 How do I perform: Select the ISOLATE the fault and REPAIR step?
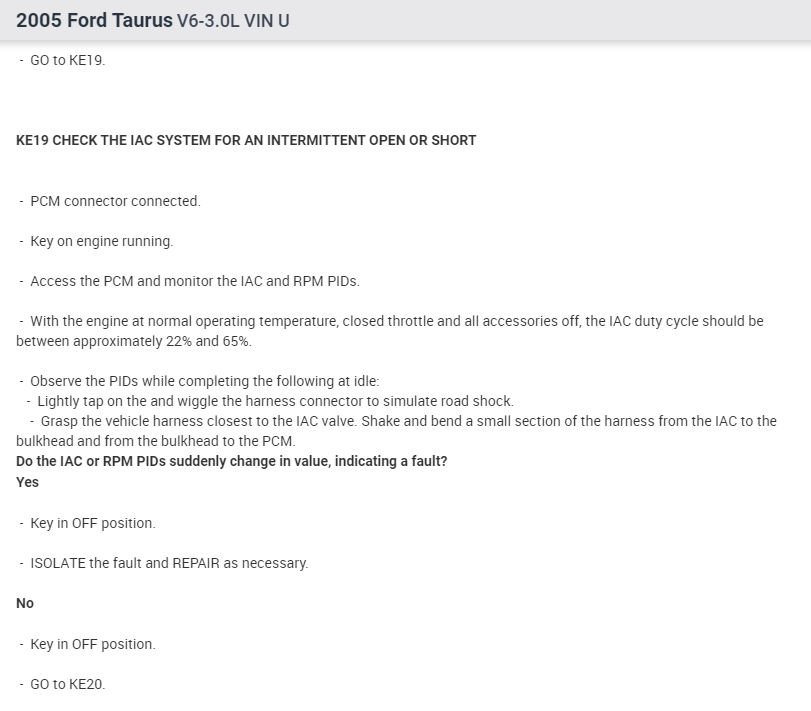169,563
